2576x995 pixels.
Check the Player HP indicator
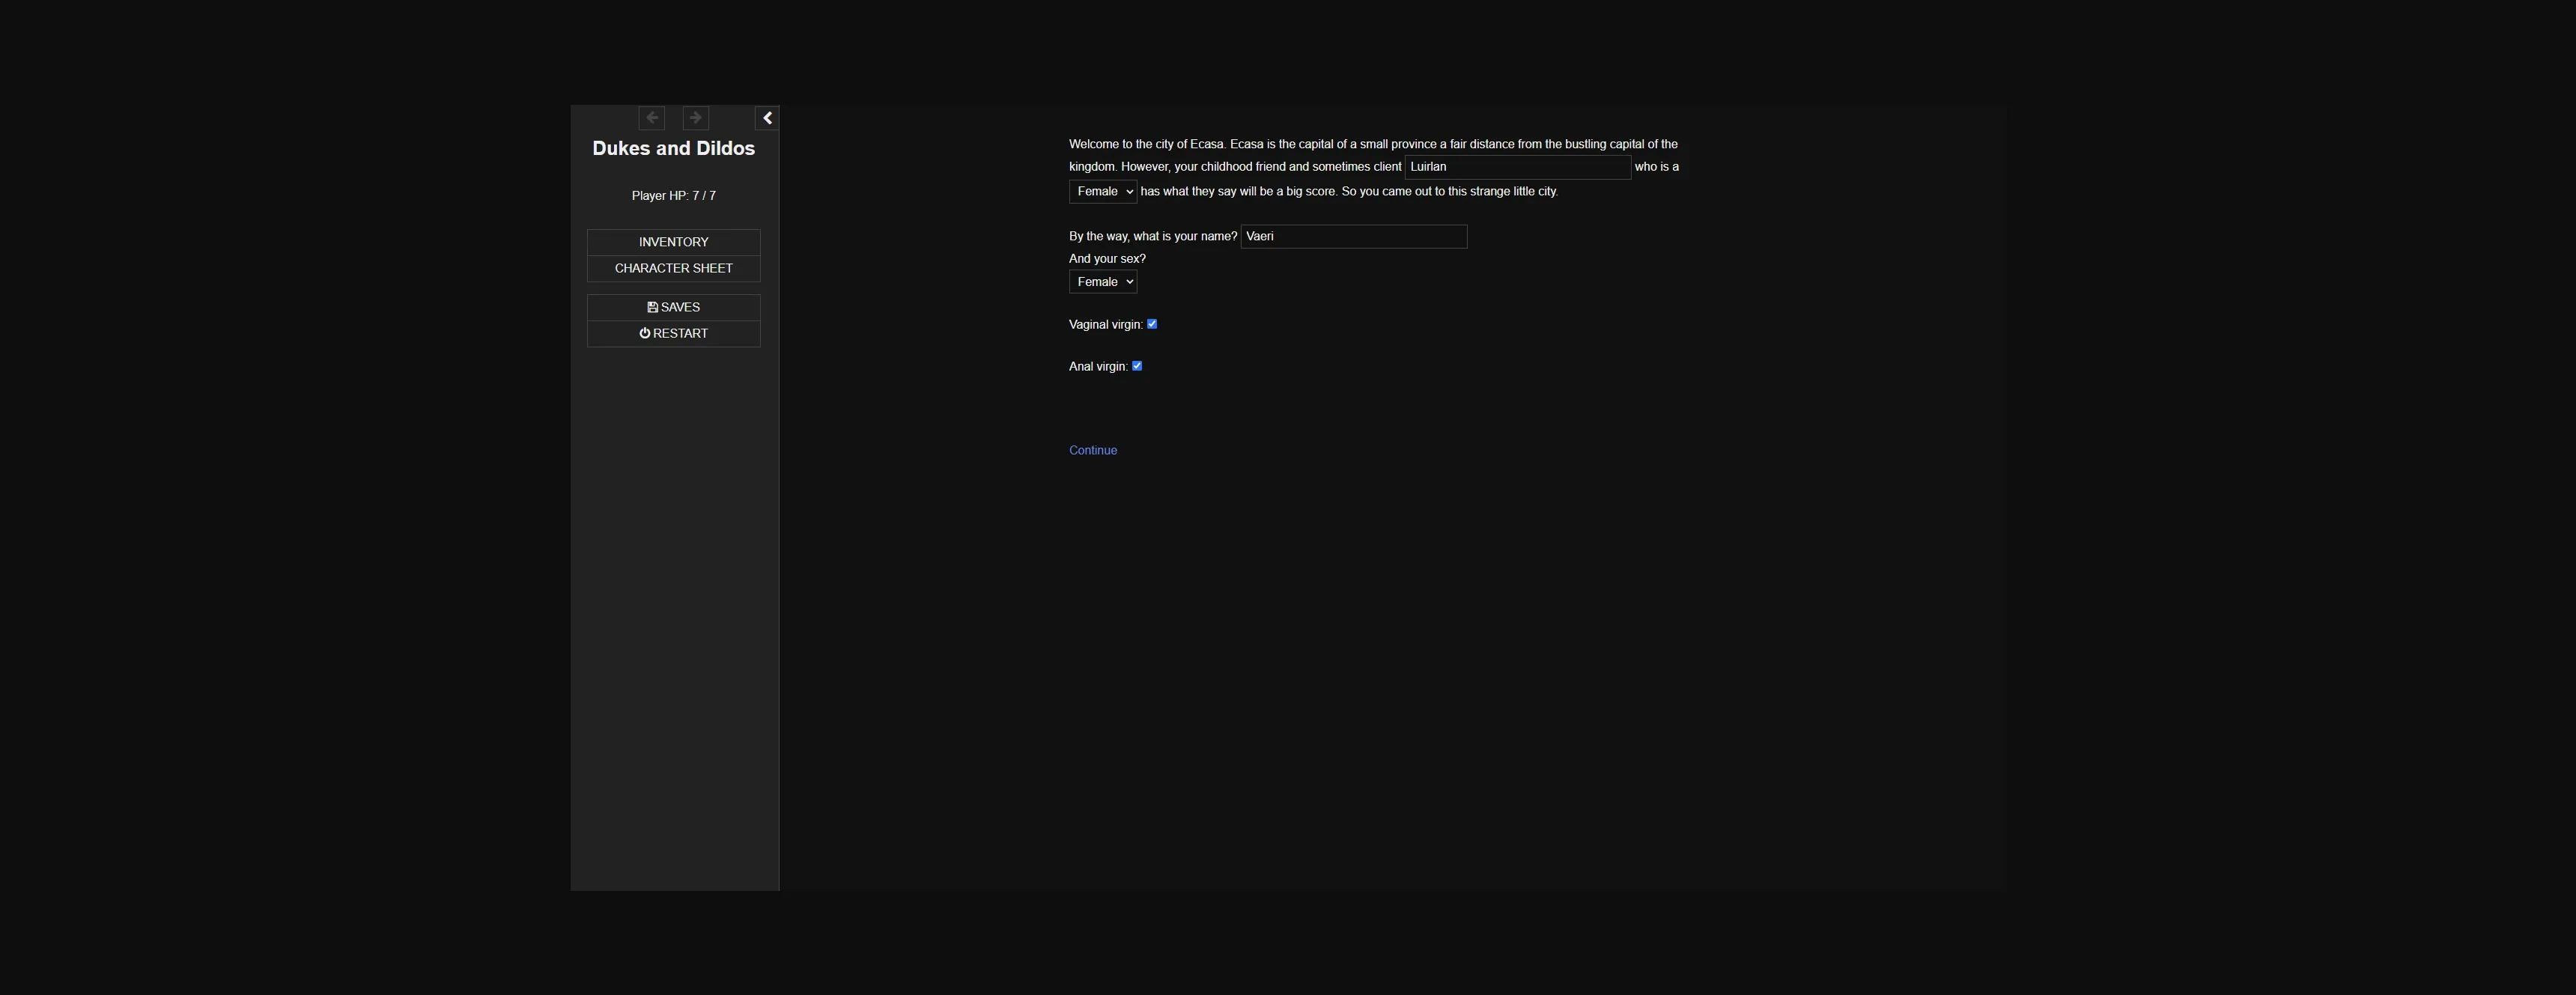coord(673,195)
